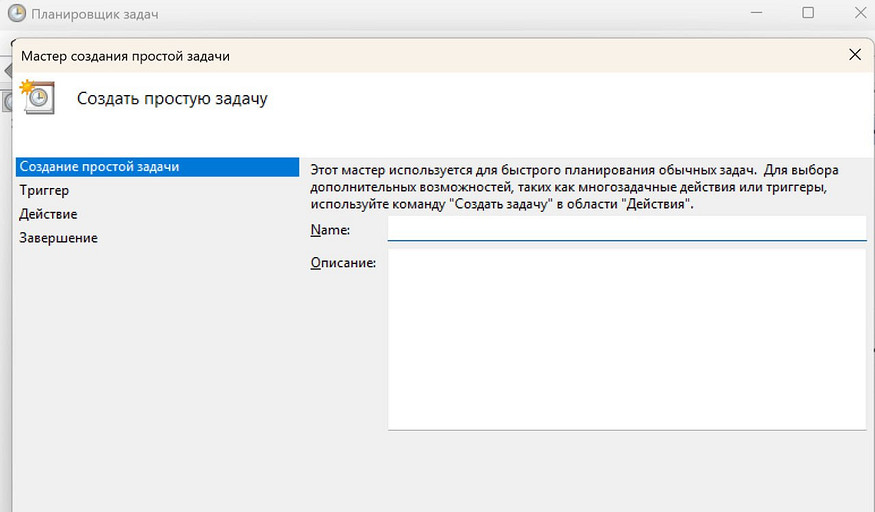Close the Планировщик задач main window

860,13
